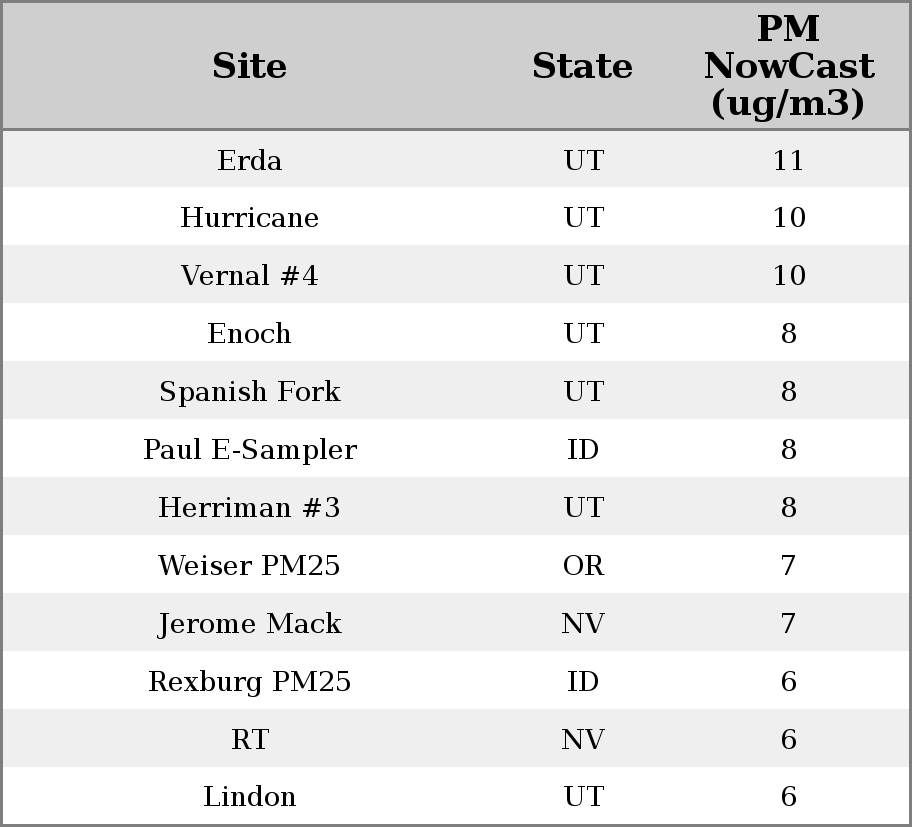Select the PM NowCast value 11 for Erda
The width and height of the screenshot is (912, 827).
point(788,160)
